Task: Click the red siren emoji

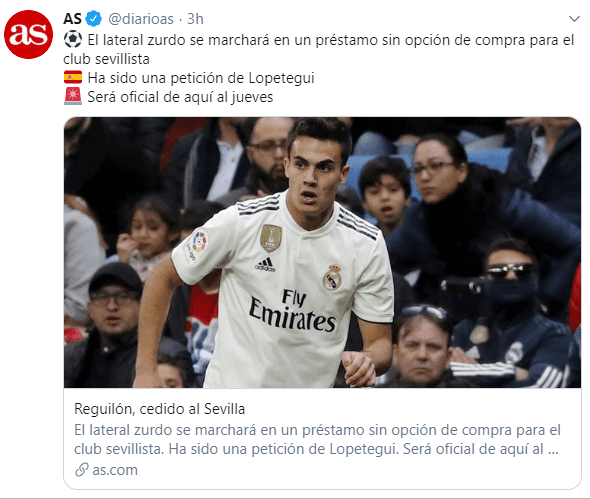Action: [x=73, y=96]
